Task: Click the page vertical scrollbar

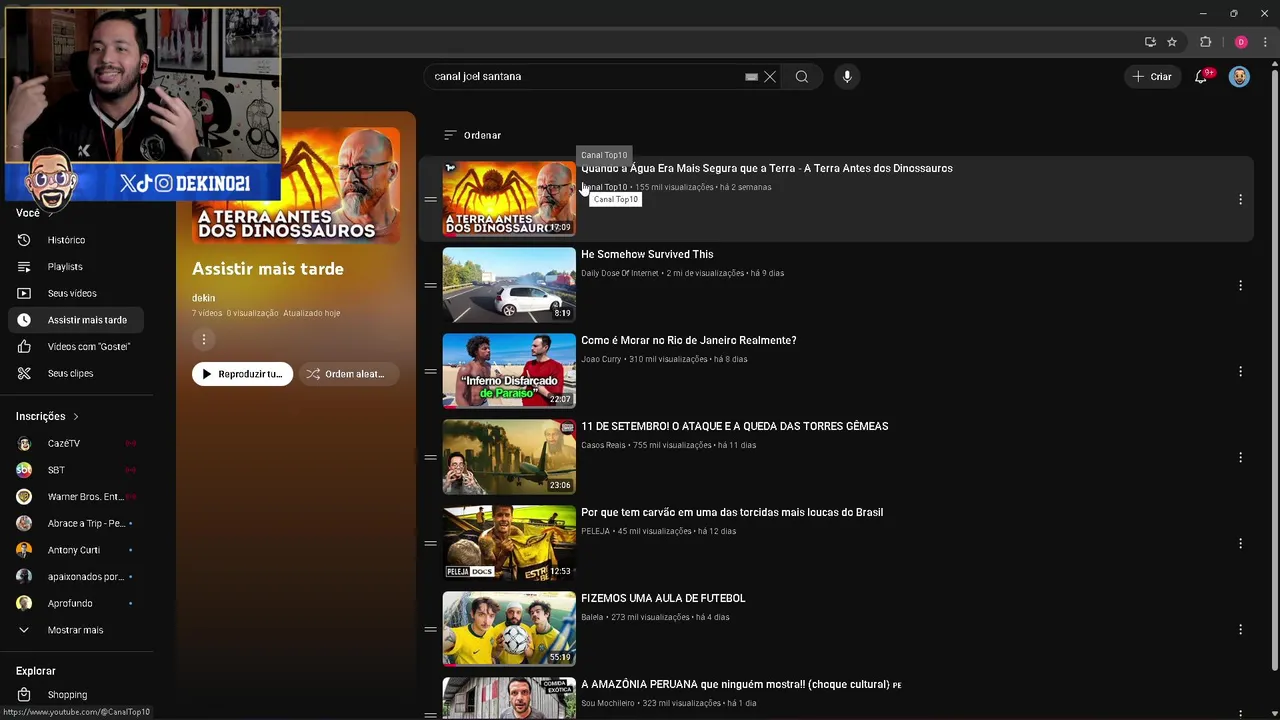Action: tap(1274, 370)
